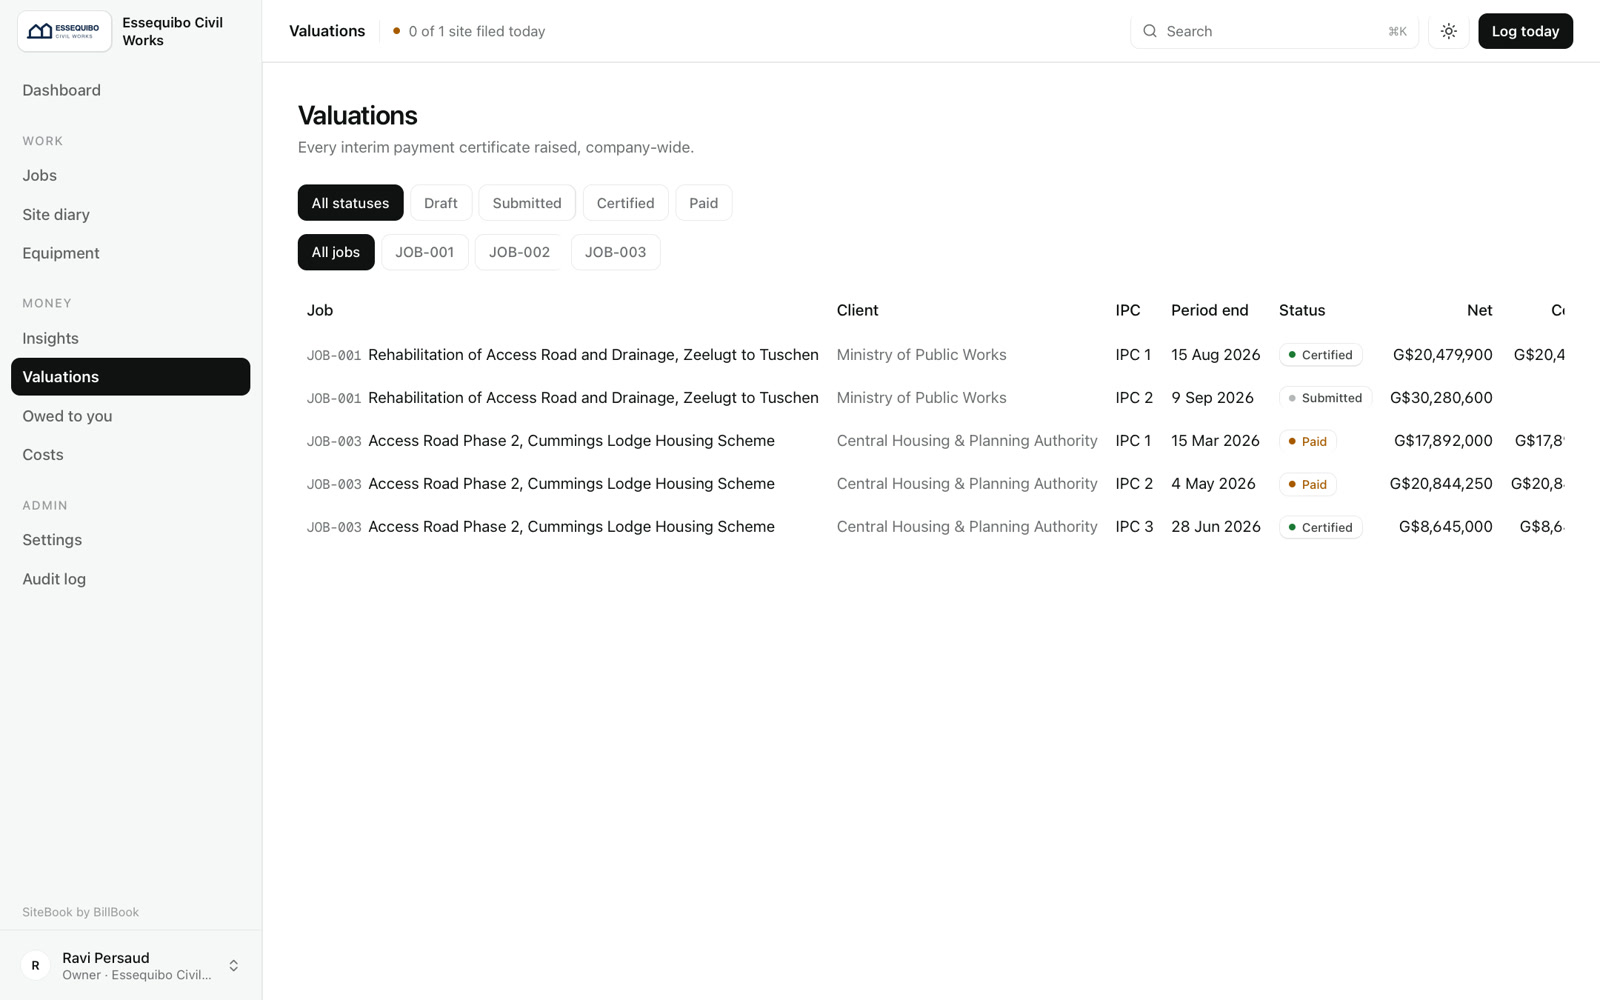The width and height of the screenshot is (1600, 1000).
Task: Click the '0 of 1 site filed today' status
Action: pos(469,31)
